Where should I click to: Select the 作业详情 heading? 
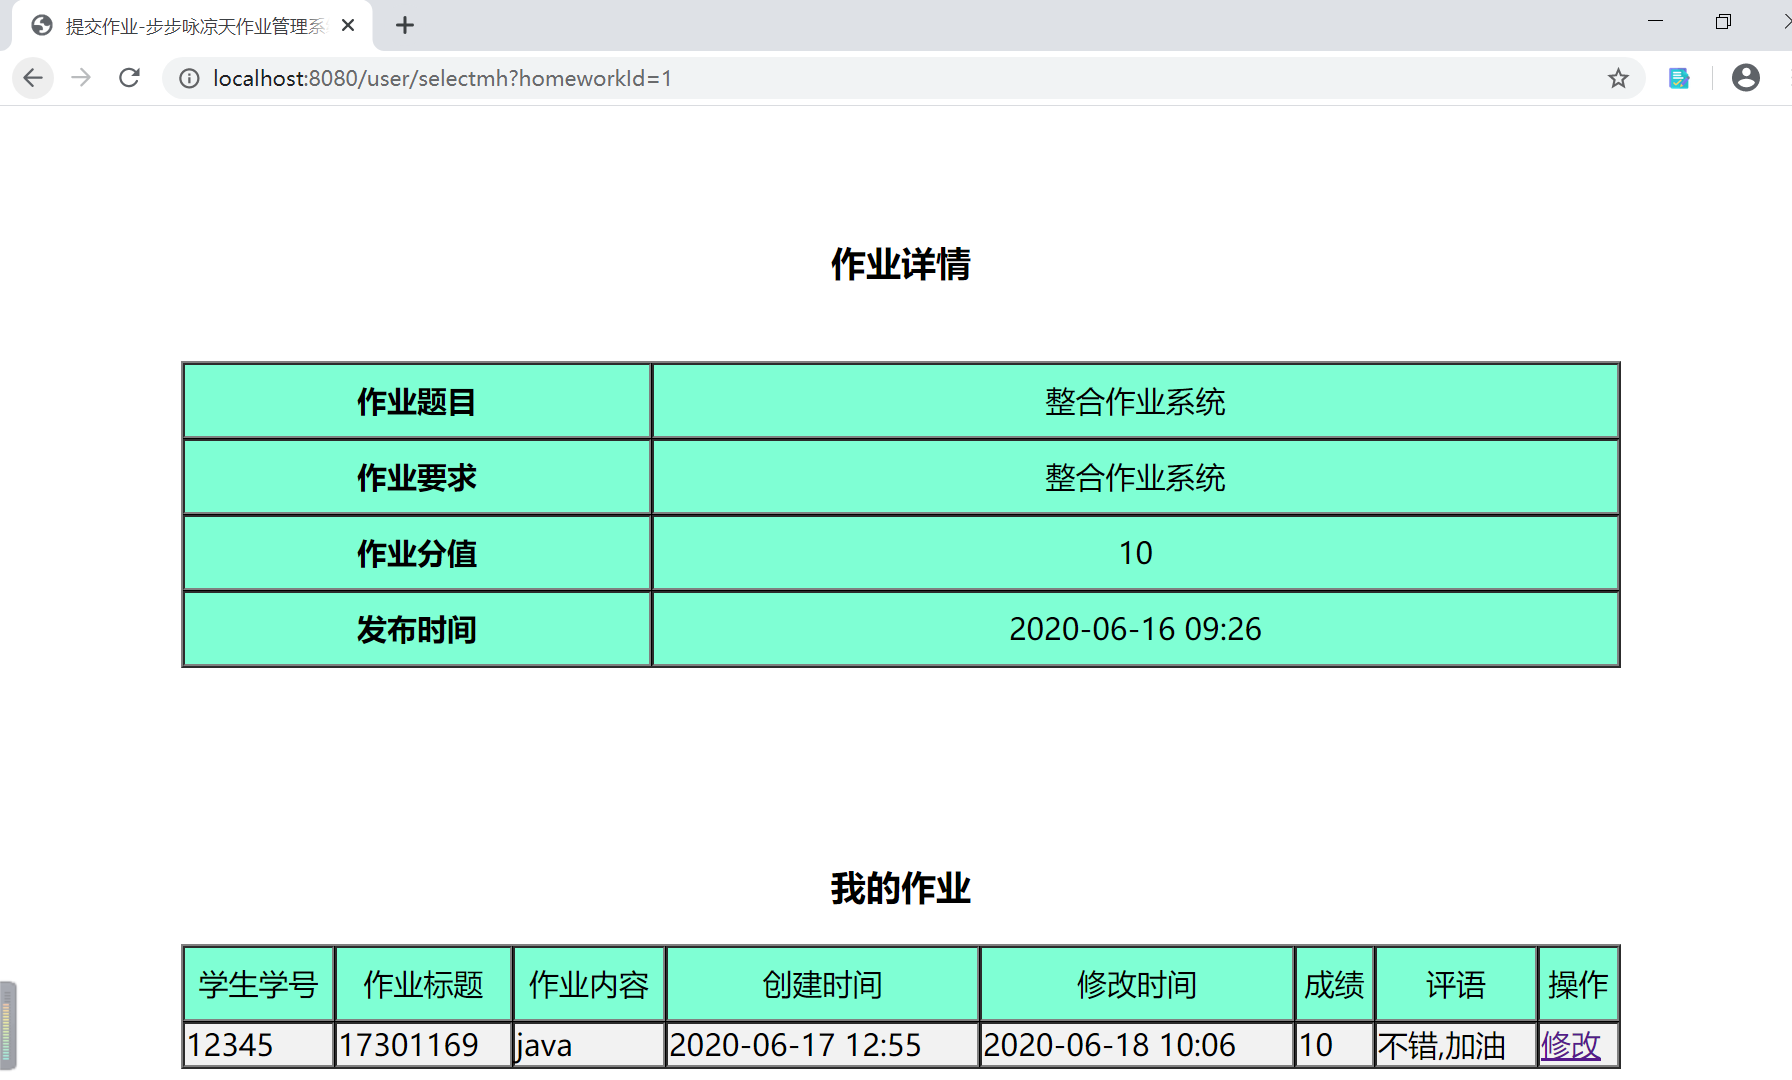click(x=900, y=265)
